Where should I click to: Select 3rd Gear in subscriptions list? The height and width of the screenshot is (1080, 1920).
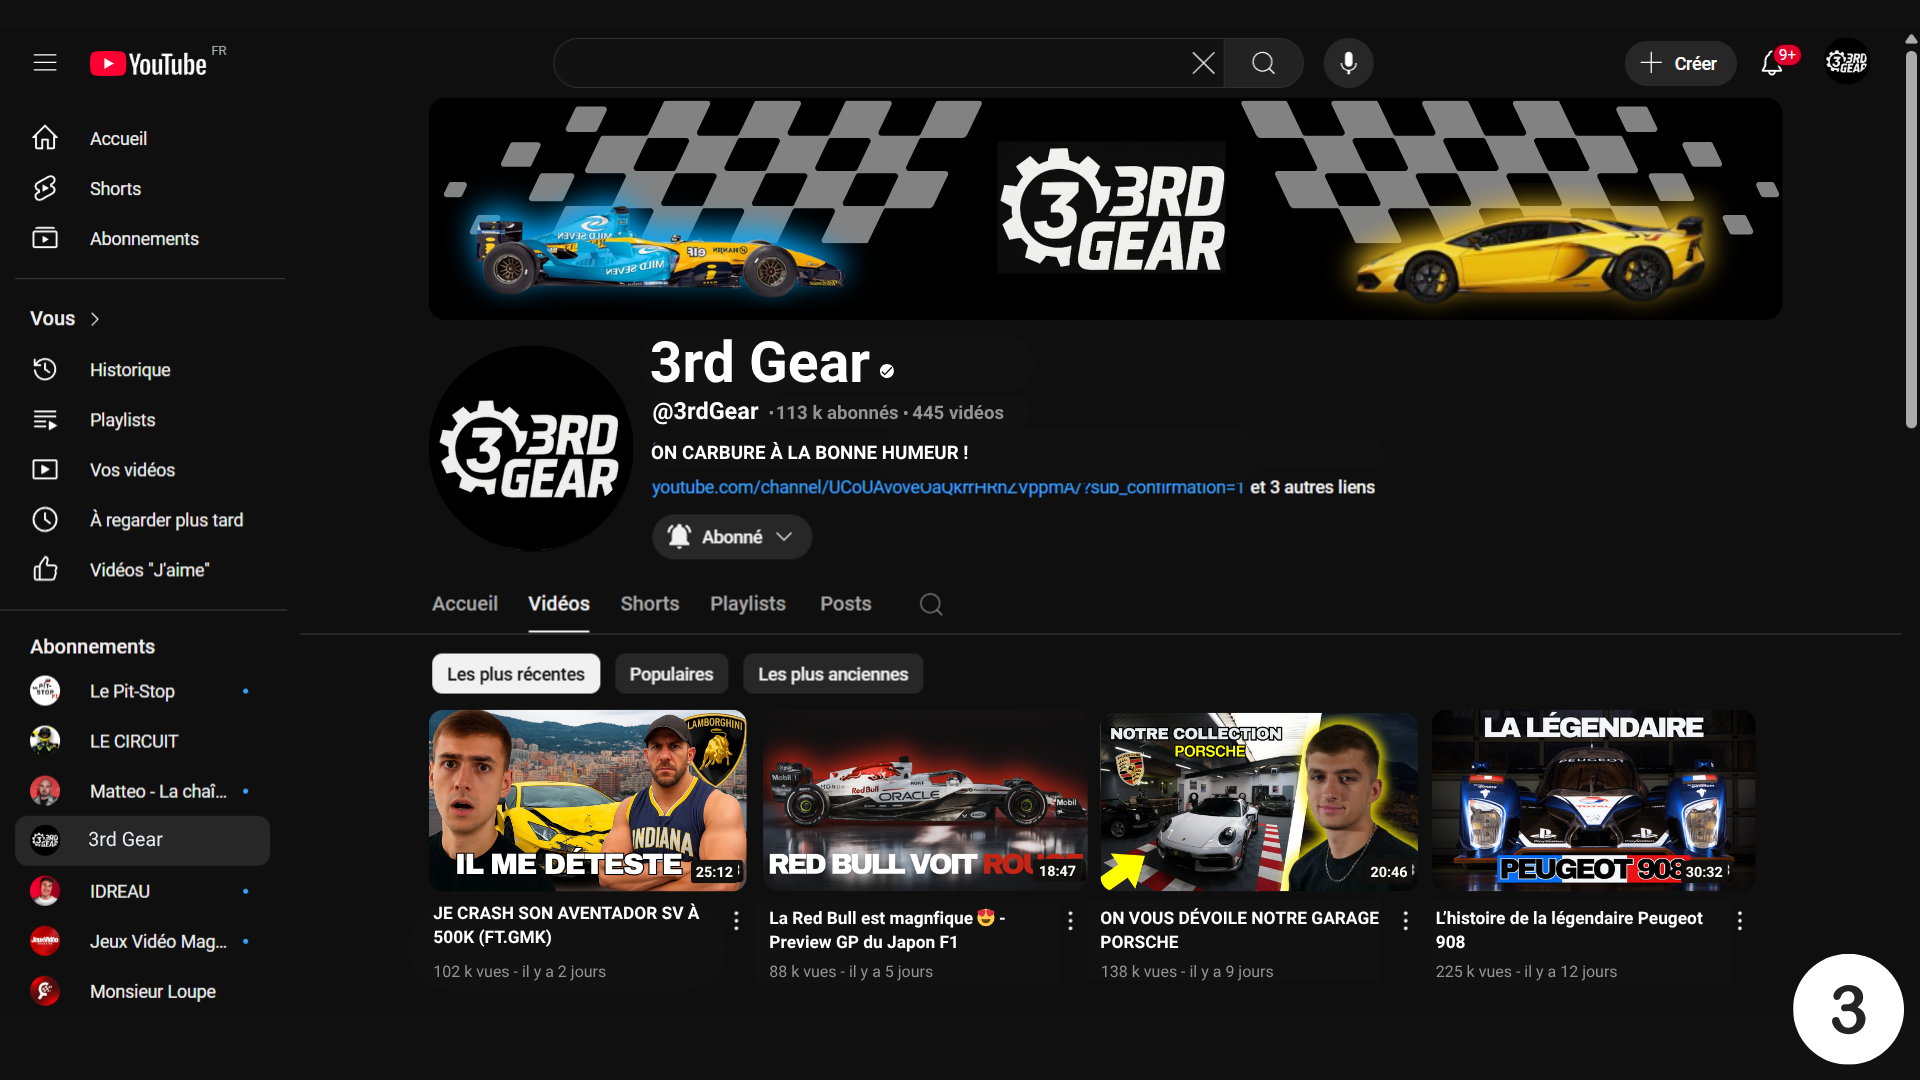tap(142, 840)
